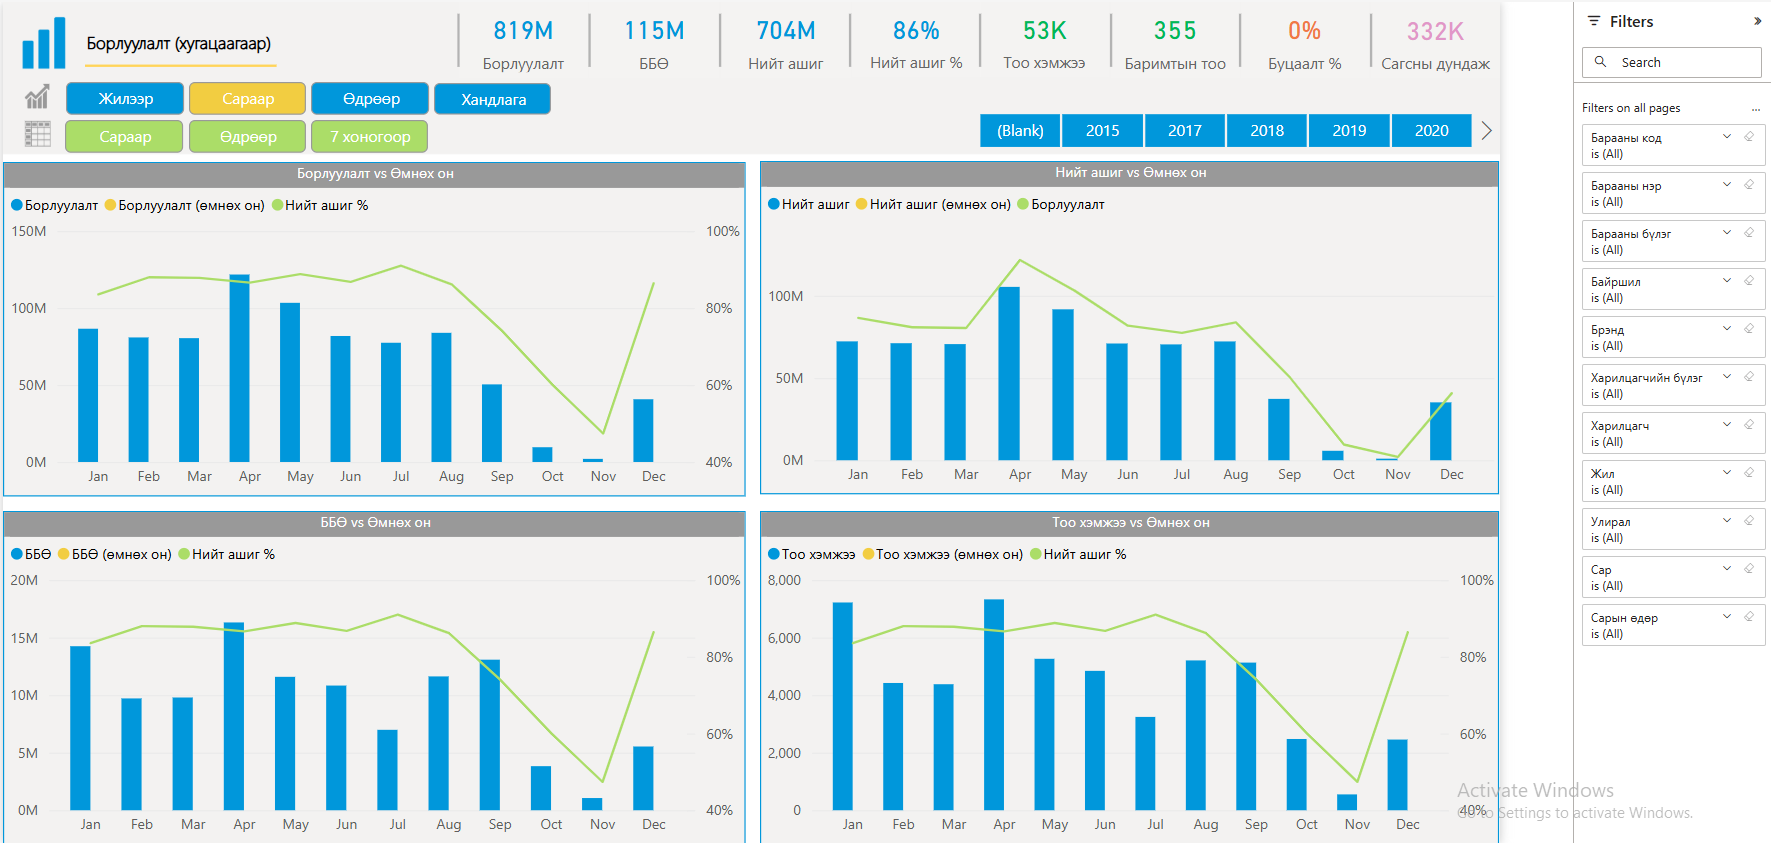1771x843 pixels.
Task: Collapse the Filters pane with double-arrow icon
Action: point(1757,21)
